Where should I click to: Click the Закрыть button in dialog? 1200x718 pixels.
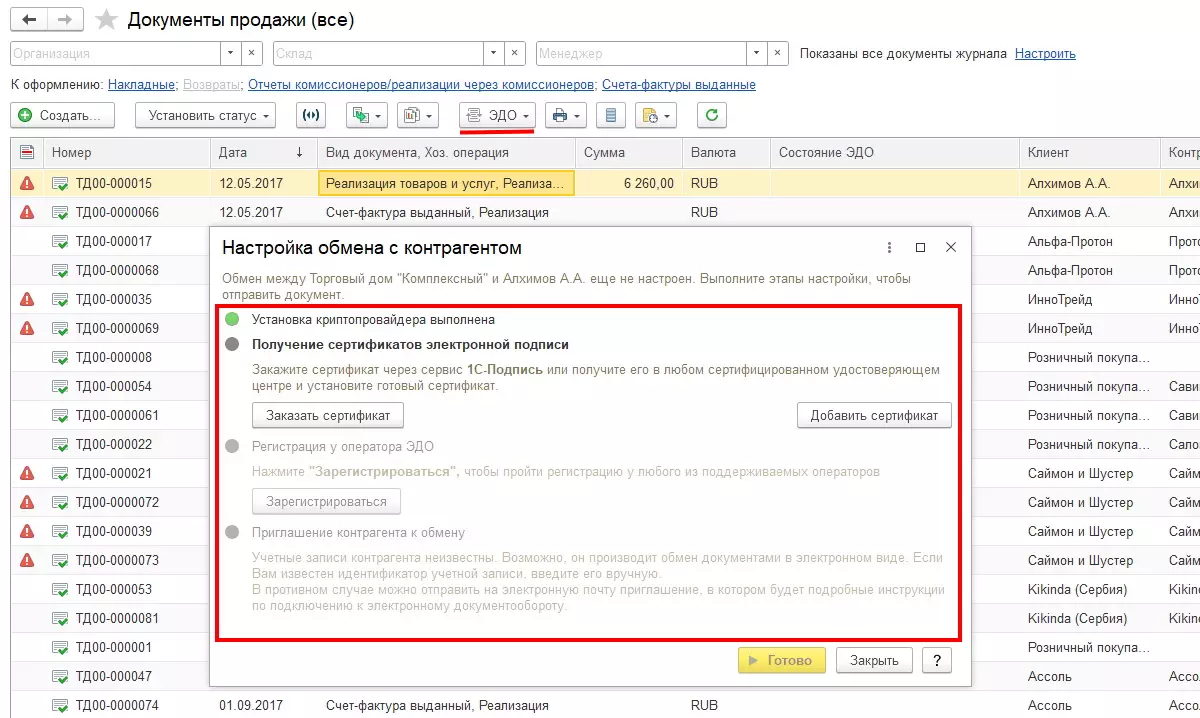(874, 660)
